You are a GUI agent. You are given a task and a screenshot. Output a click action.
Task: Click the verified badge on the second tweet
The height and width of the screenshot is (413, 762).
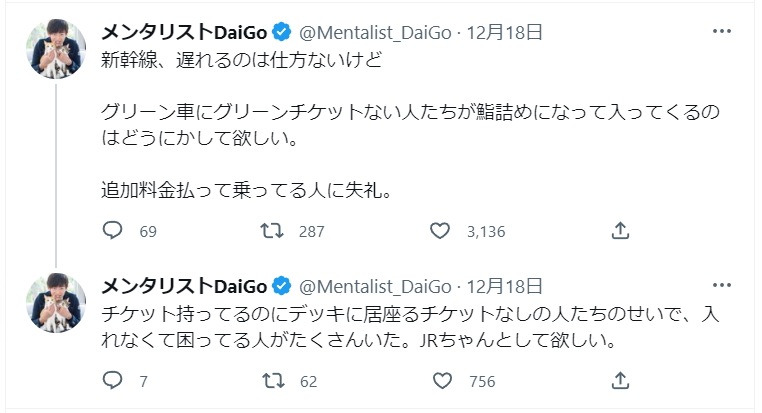pos(282,285)
